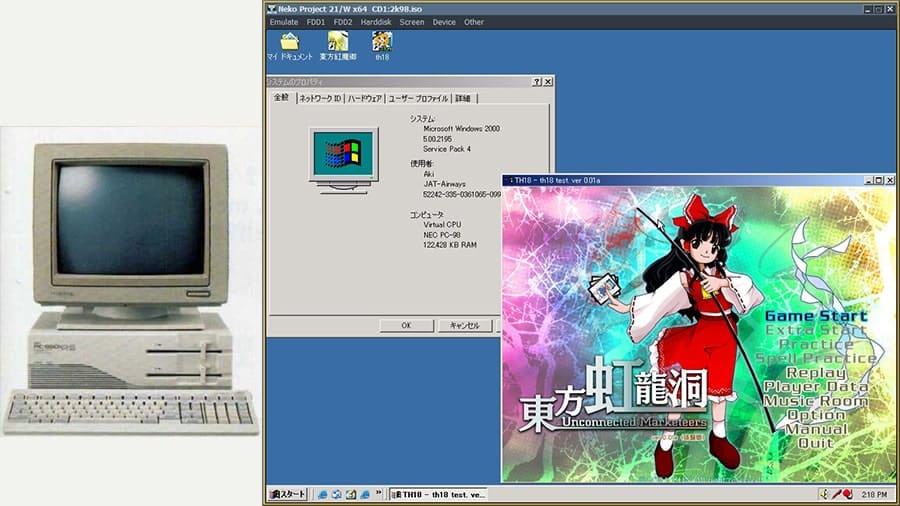Screen dimensions: 900x506
Task: Switch to the ハードウェア tab
Action: 365,98
